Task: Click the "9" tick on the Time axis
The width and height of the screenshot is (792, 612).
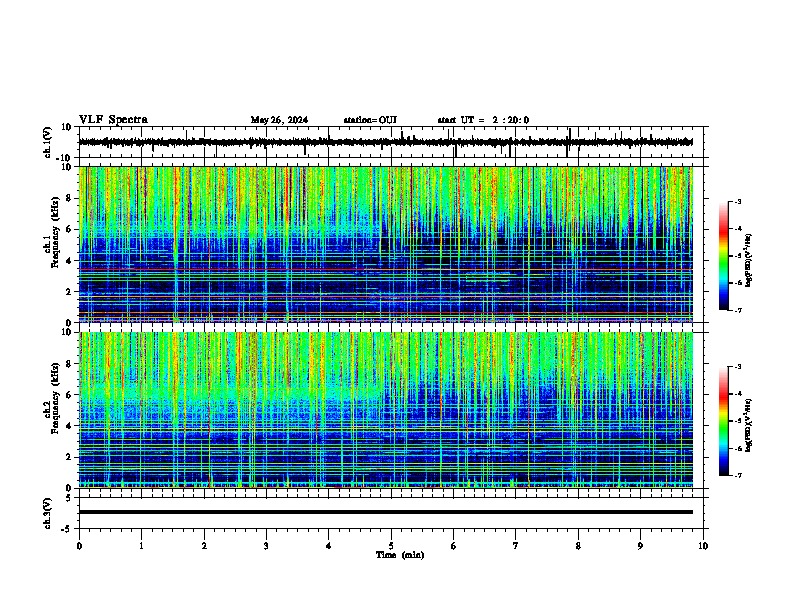Action: pos(640,545)
